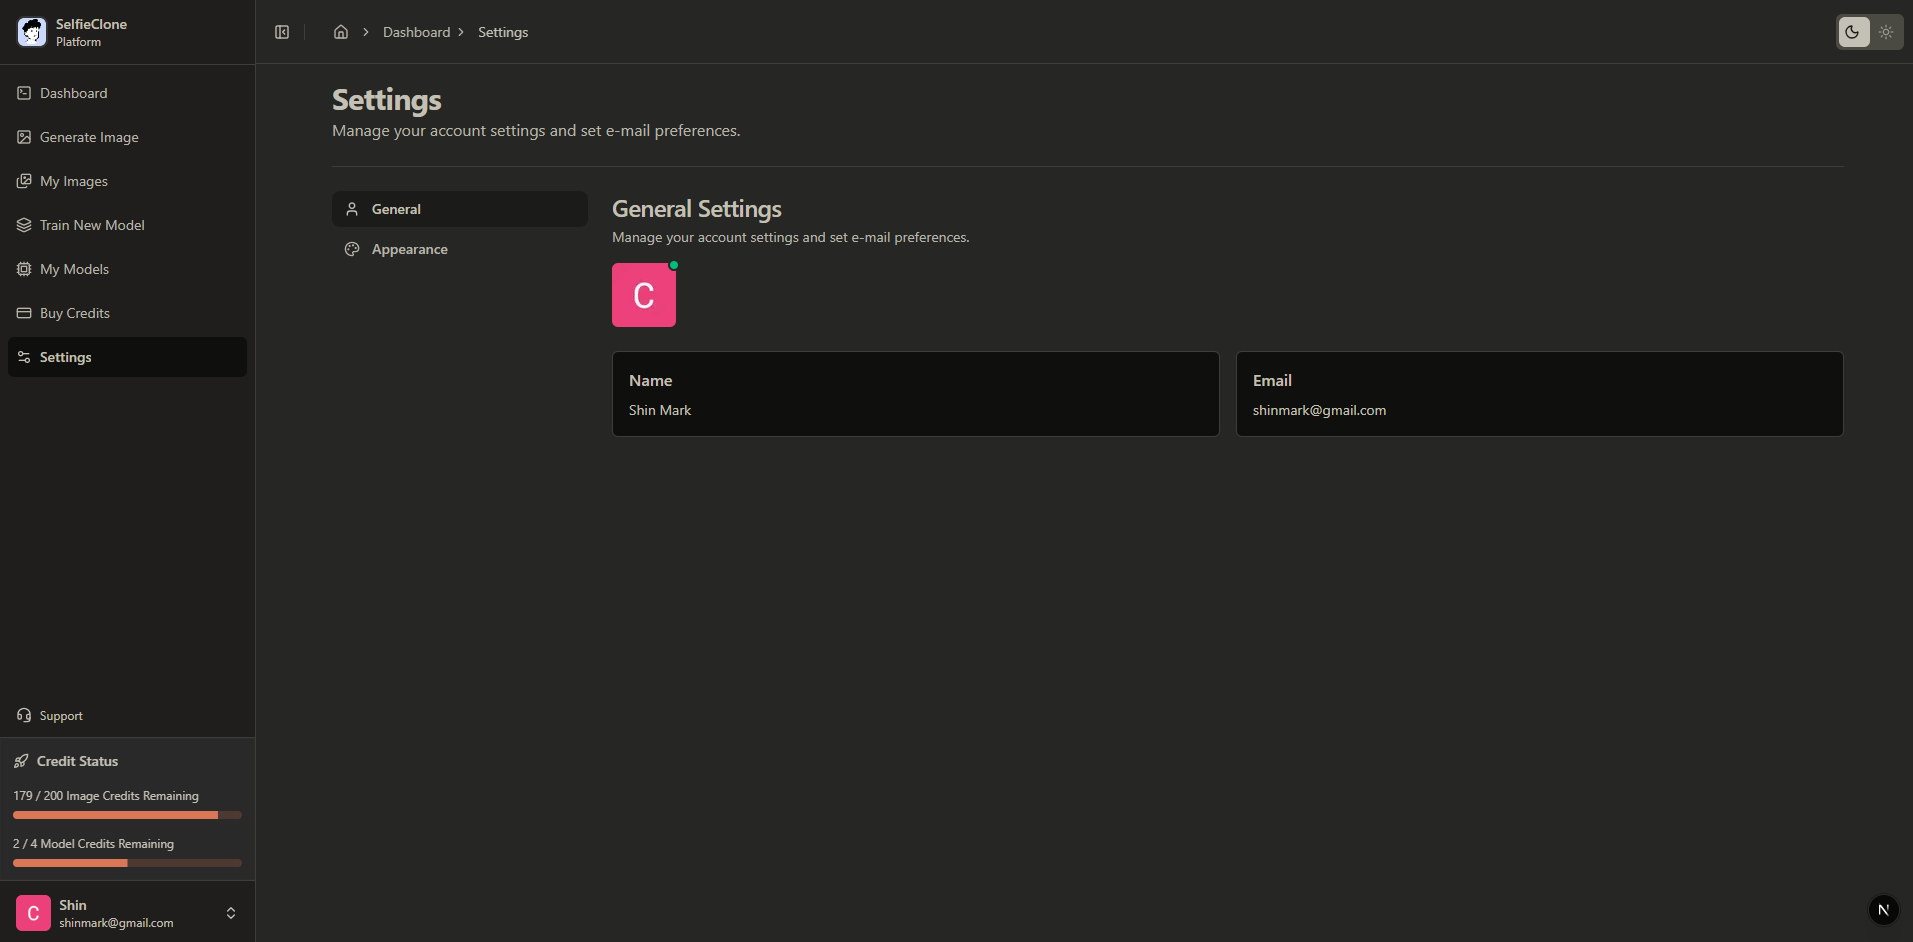
Task: Open Train New Model page
Action: pyautogui.click(x=127, y=225)
